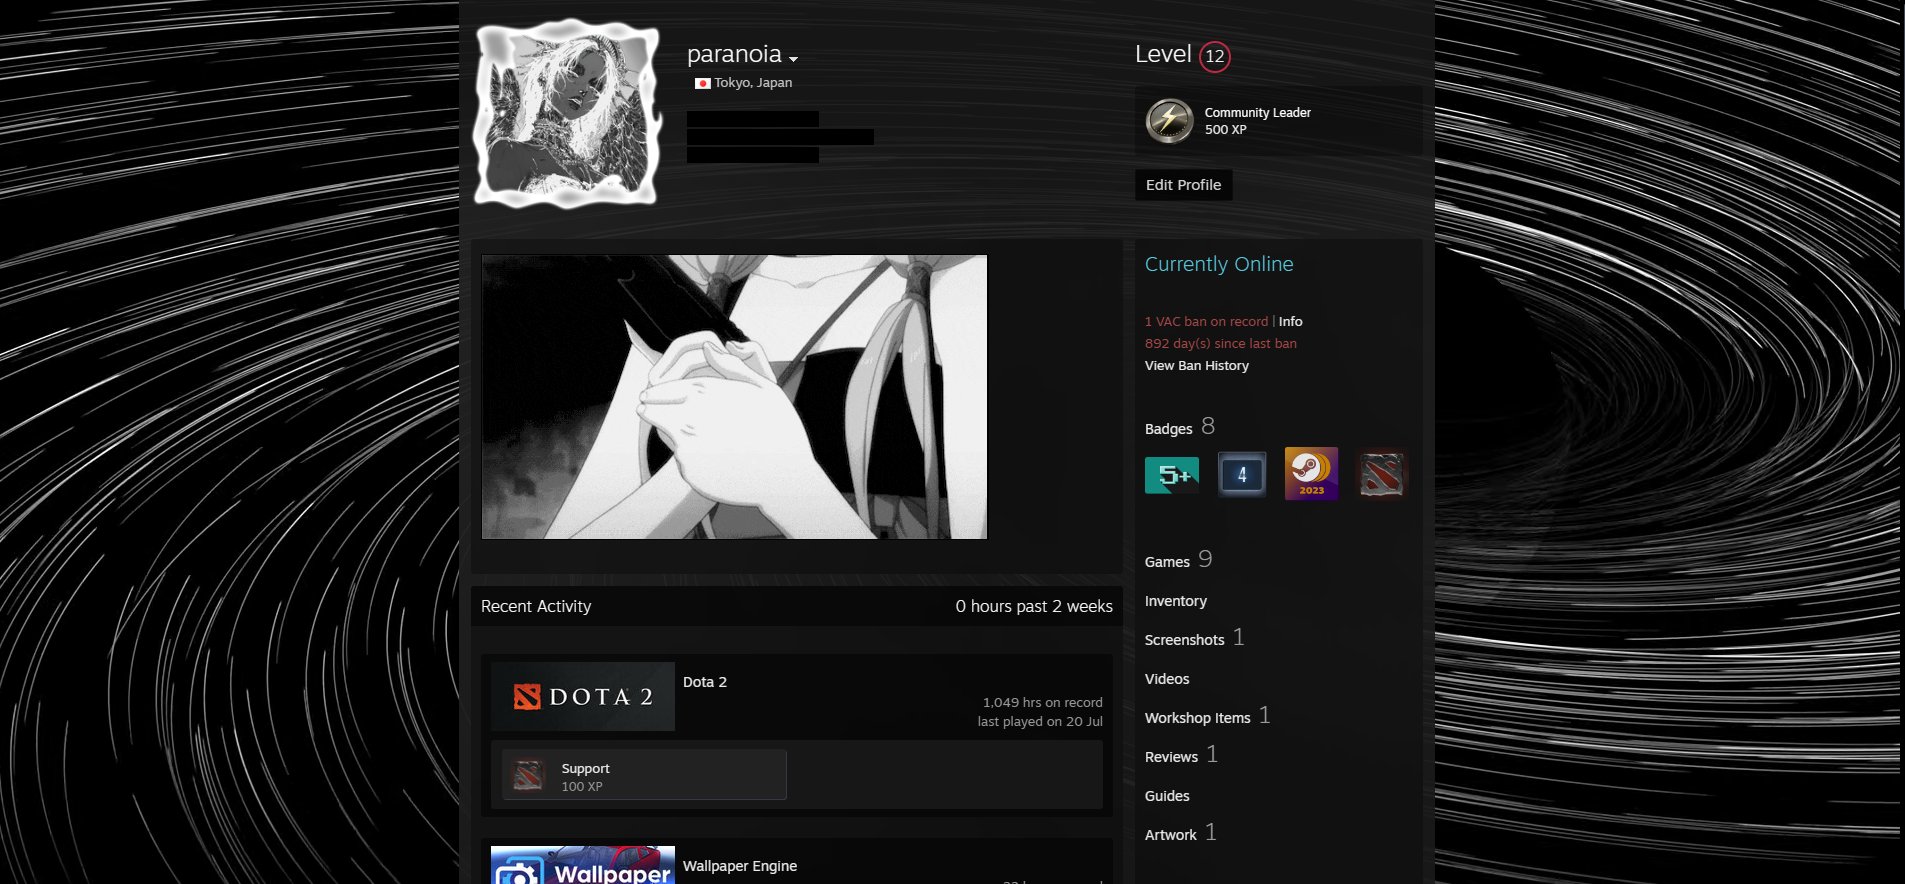
Task: Click the 1 VAC ban on record text
Action: (x=1206, y=321)
